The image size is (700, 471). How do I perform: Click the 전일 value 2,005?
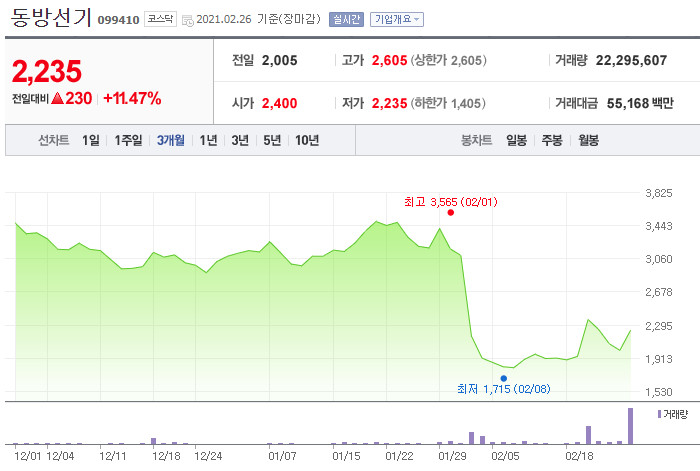coord(279,60)
